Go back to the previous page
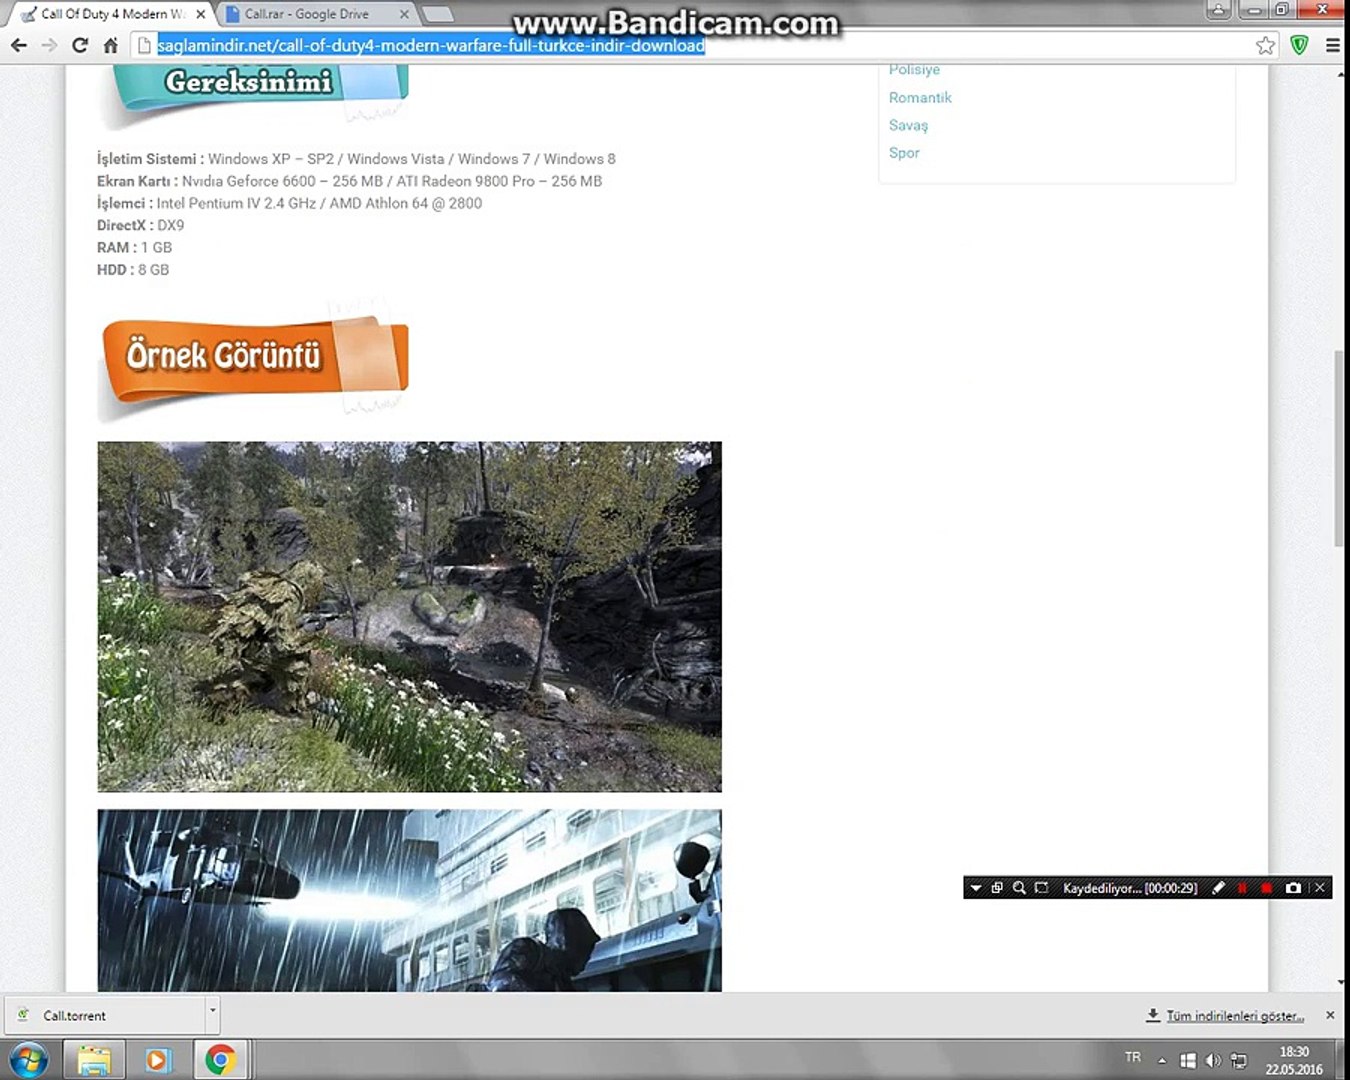Image resolution: width=1350 pixels, height=1080 pixels. coord(19,45)
